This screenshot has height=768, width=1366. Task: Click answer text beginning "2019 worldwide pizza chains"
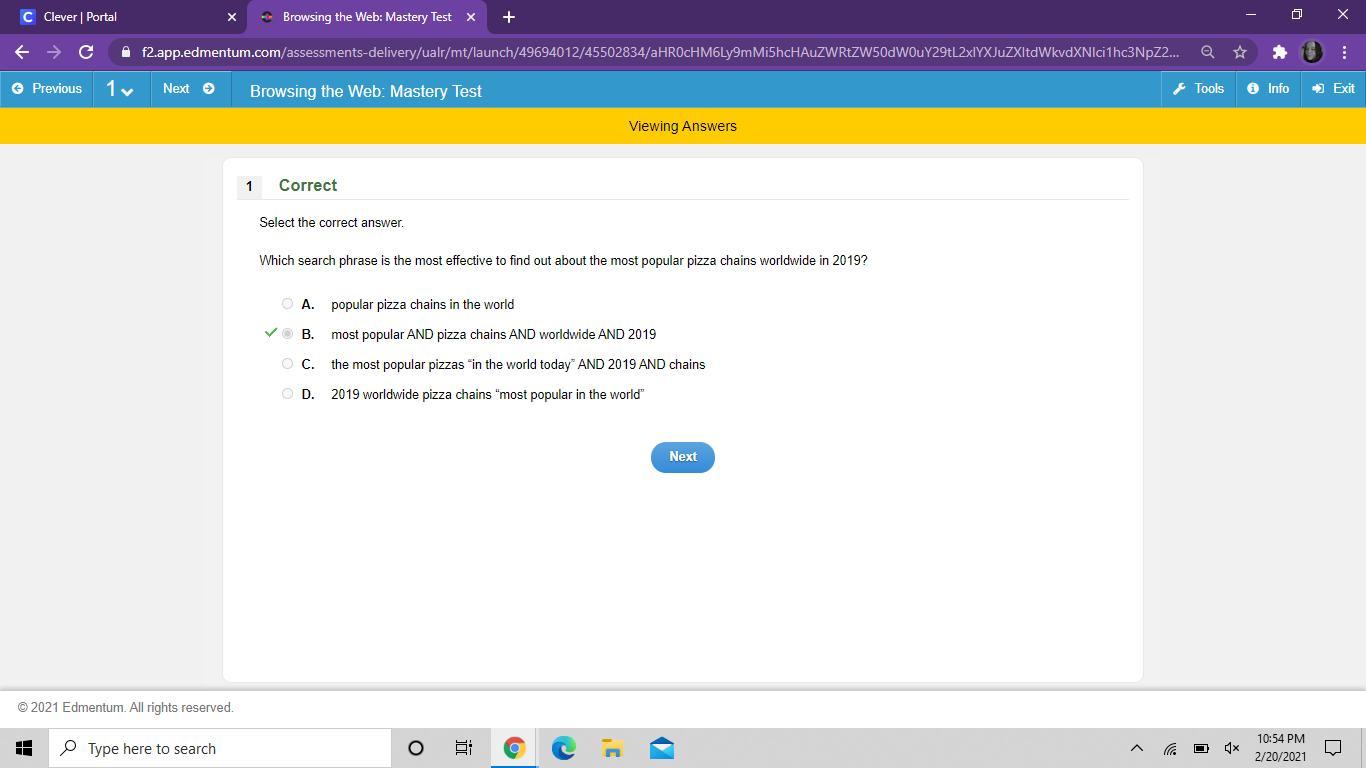[x=488, y=394]
